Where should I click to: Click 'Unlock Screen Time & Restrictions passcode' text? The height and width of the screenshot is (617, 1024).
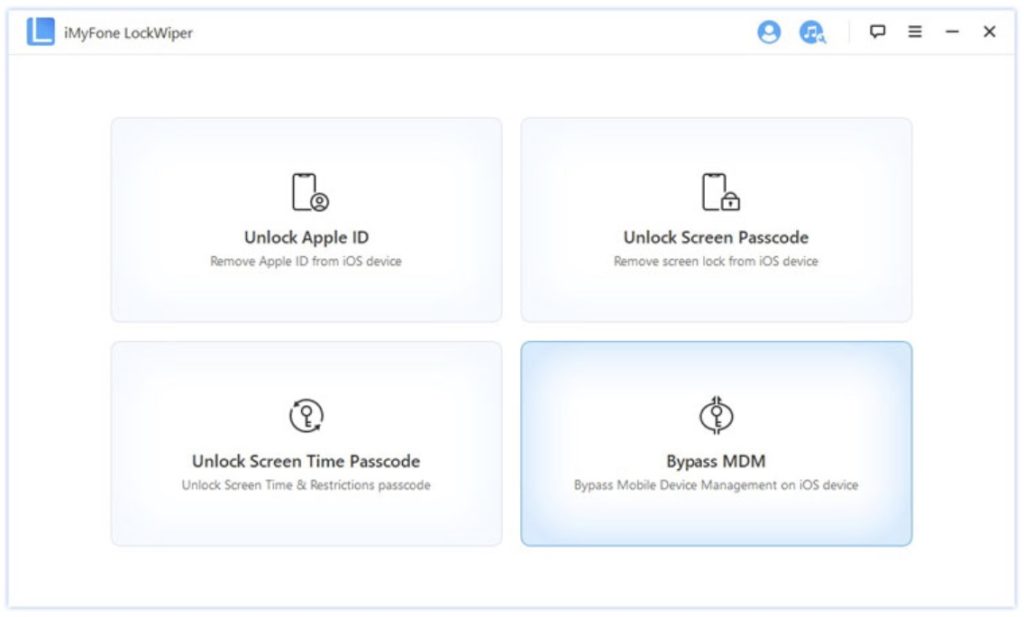tap(306, 485)
